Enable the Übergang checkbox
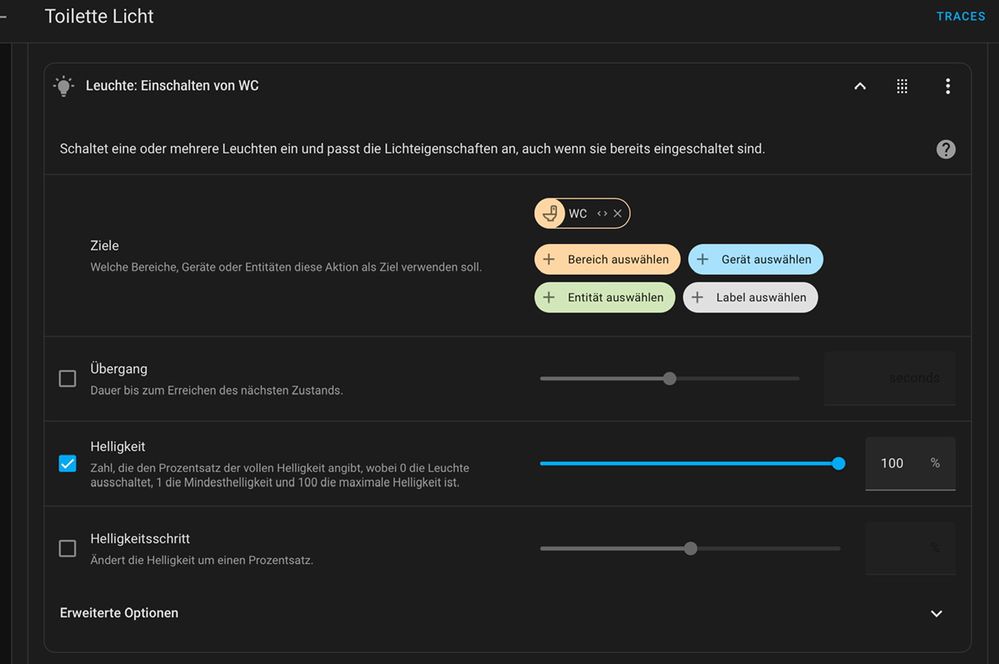Viewport: 999px width, 664px height. 68,379
